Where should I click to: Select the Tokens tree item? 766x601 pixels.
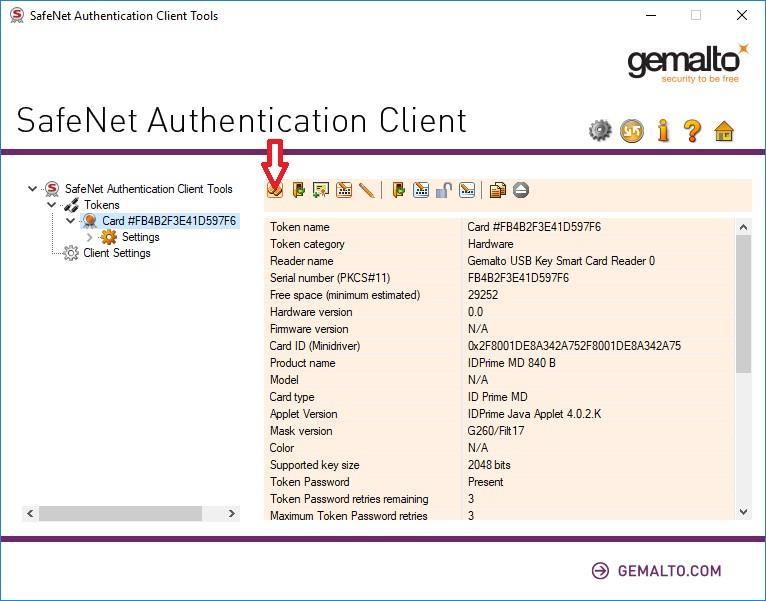point(102,205)
